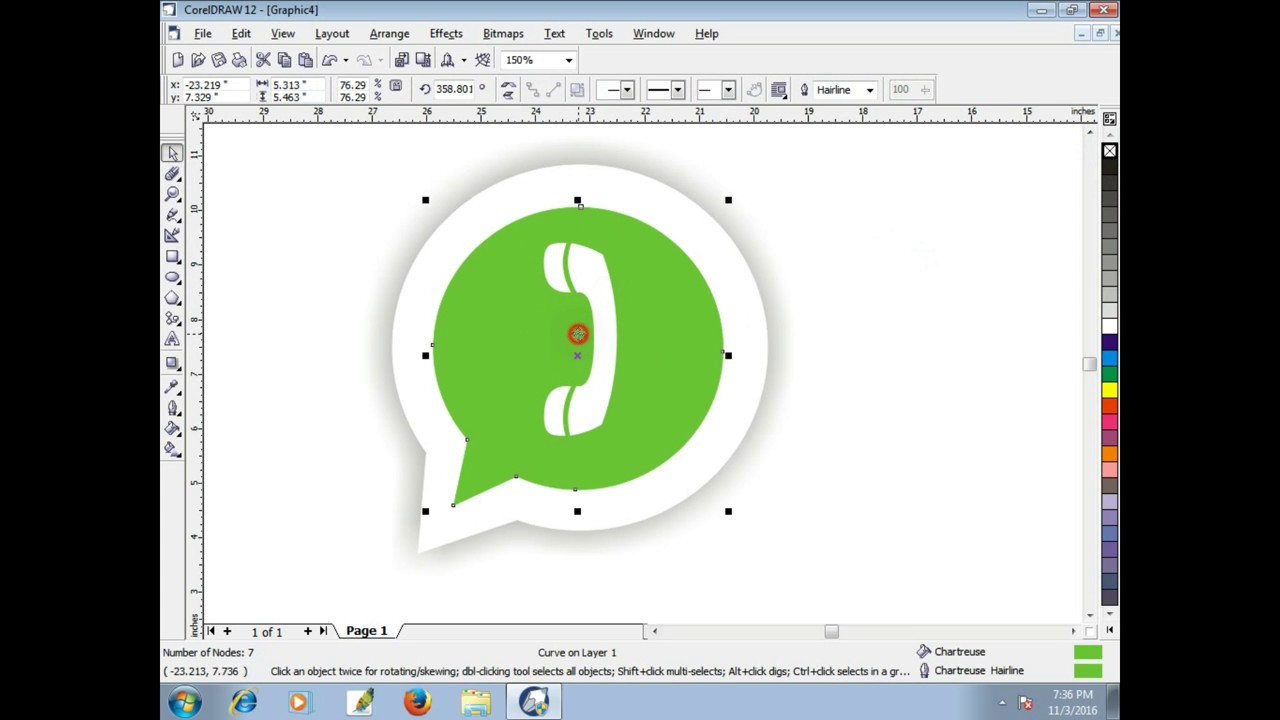Click the Open file icon

pyautogui.click(x=198, y=60)
